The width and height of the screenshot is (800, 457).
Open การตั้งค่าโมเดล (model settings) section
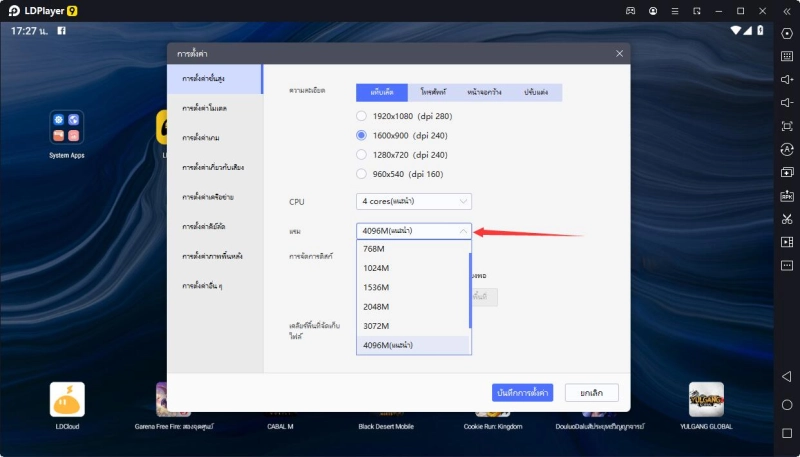pos(215,109)
